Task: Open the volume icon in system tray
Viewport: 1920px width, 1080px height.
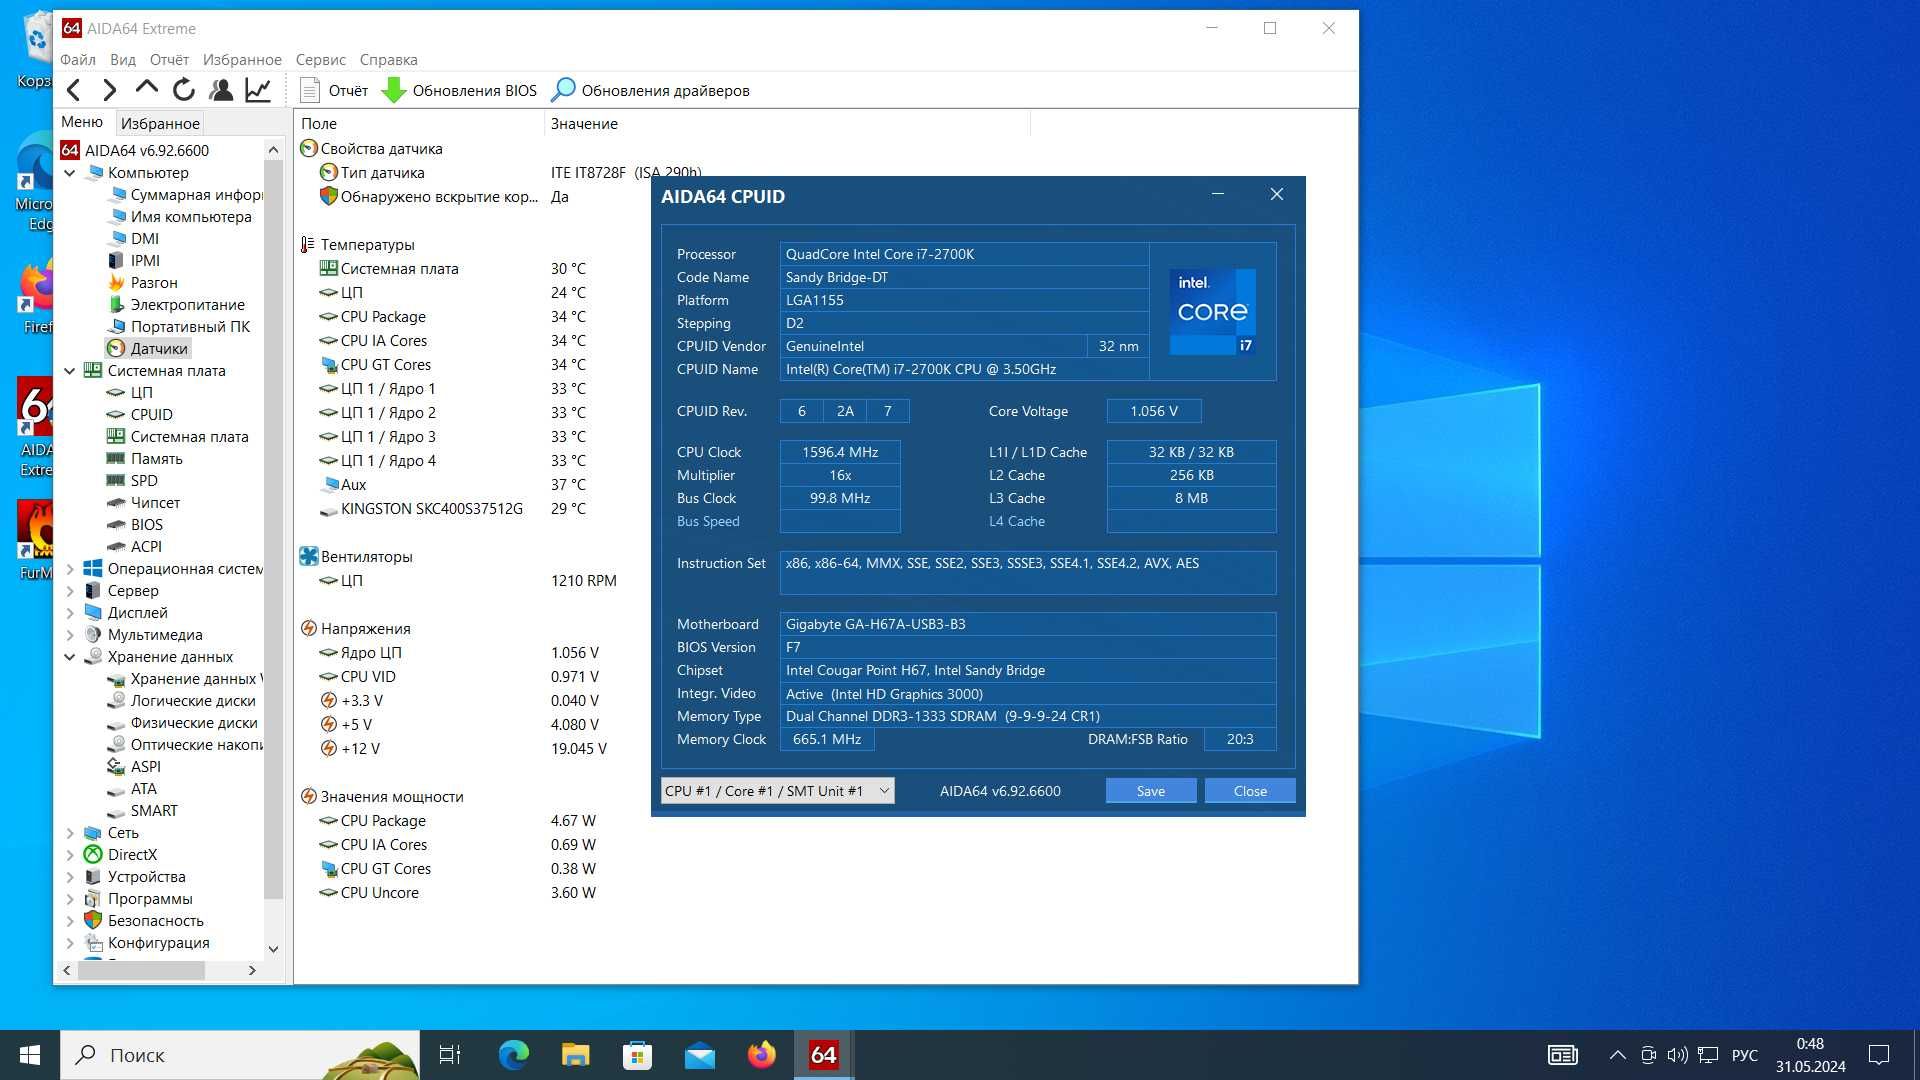Action: pos(1678,1055)
